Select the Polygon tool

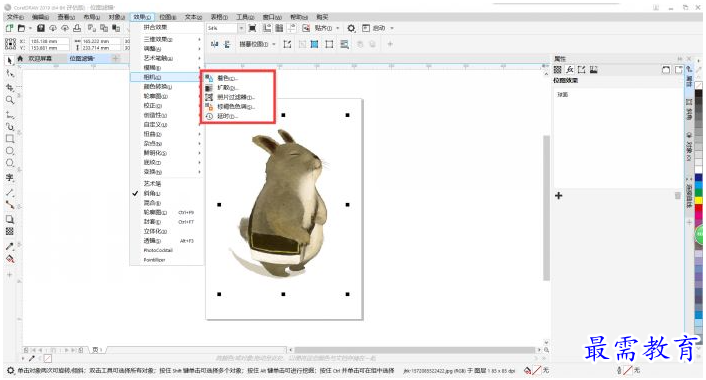tap(9, 163)
